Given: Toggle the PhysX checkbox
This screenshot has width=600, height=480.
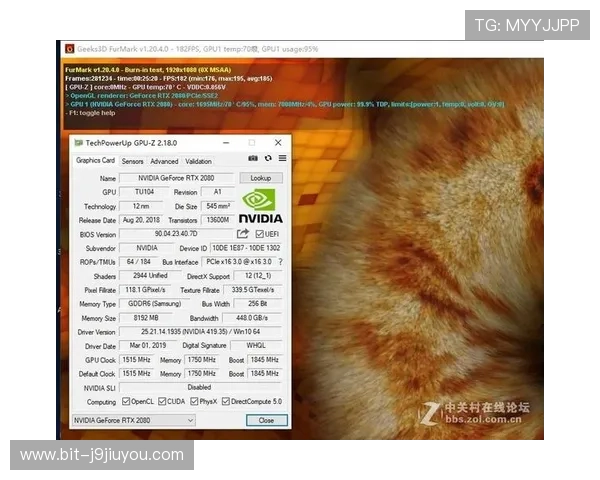Looking at the screenshot, I should click(x=196, y=402).
